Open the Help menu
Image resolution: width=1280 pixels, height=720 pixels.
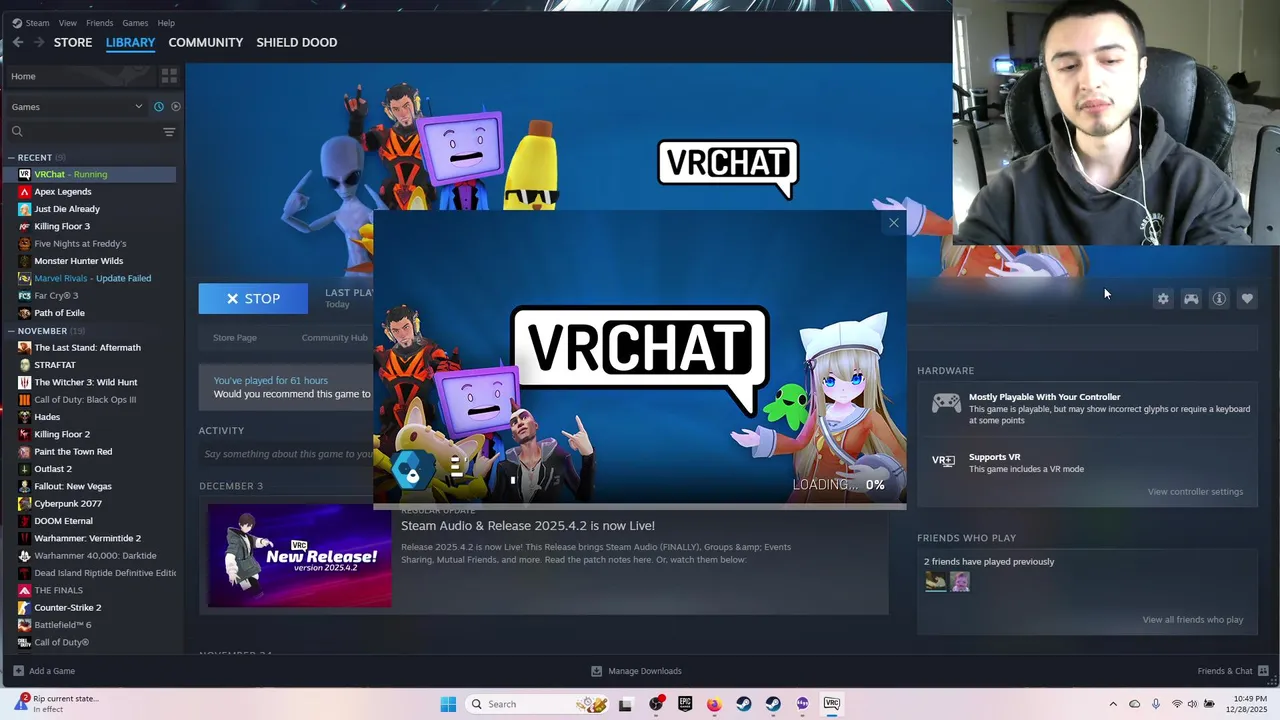166,23
